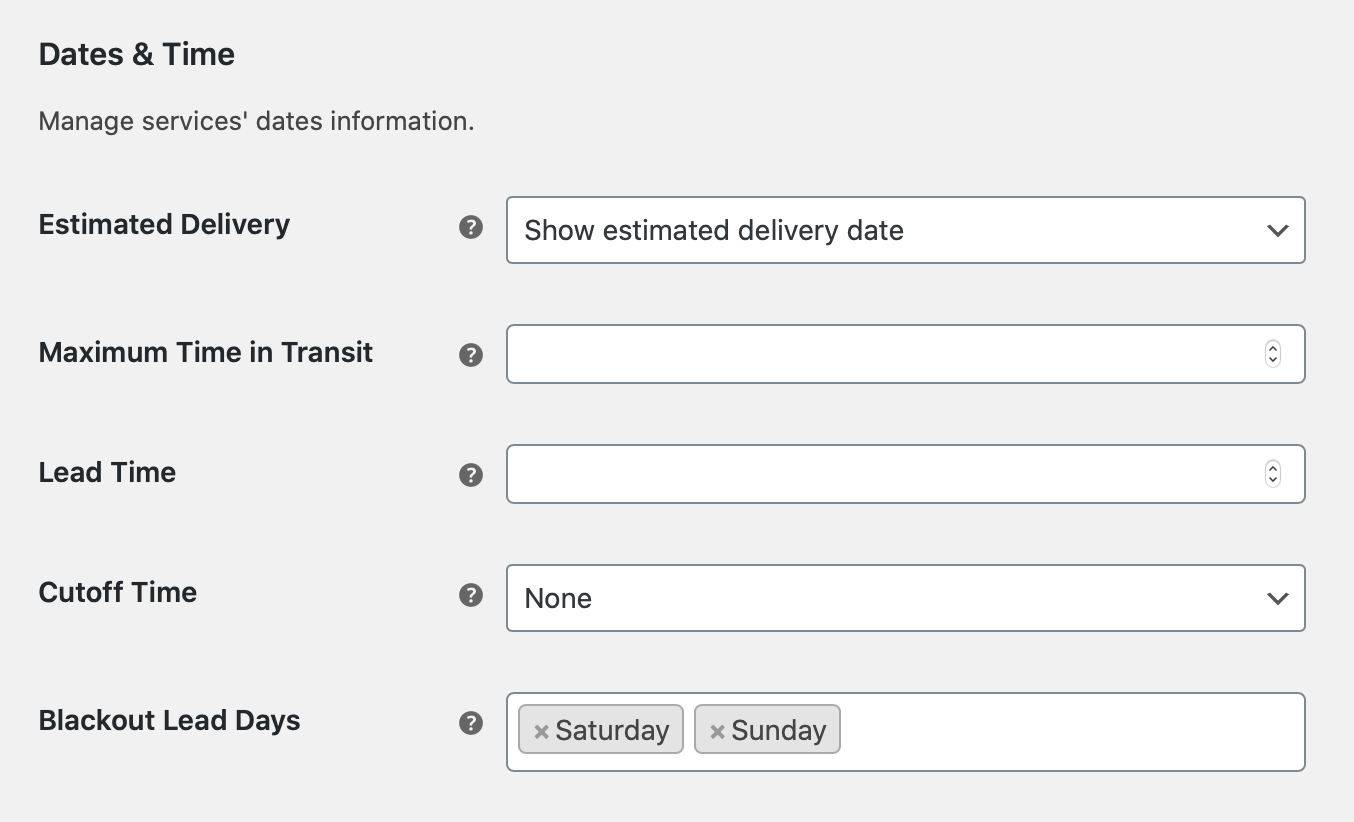Click help icon beside Blackout Lead Days

[471, 723]
